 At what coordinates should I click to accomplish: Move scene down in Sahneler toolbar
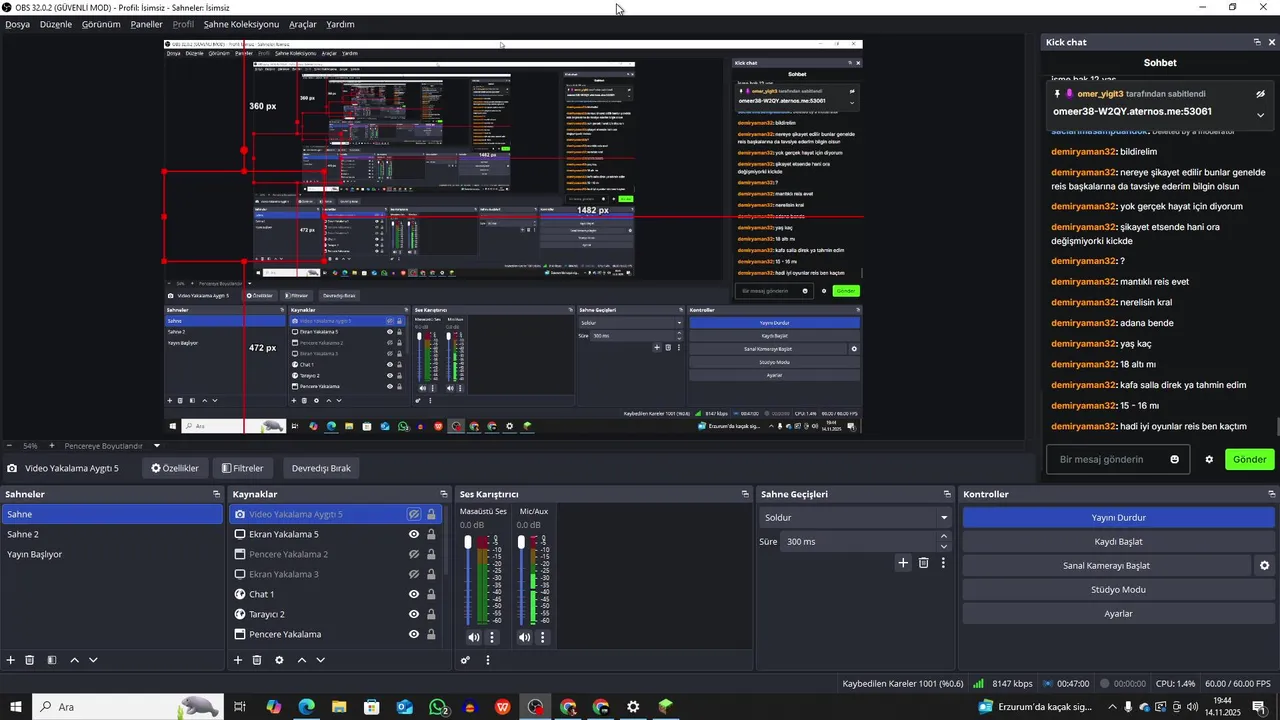(x=93, y=660)
